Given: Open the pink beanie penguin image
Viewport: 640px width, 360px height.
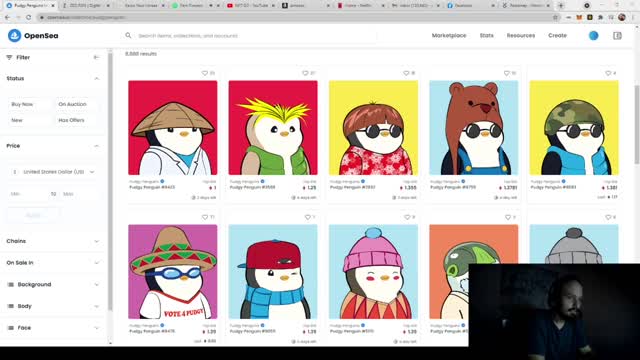Looking at the screenshot, I should [x=373, y=272].
